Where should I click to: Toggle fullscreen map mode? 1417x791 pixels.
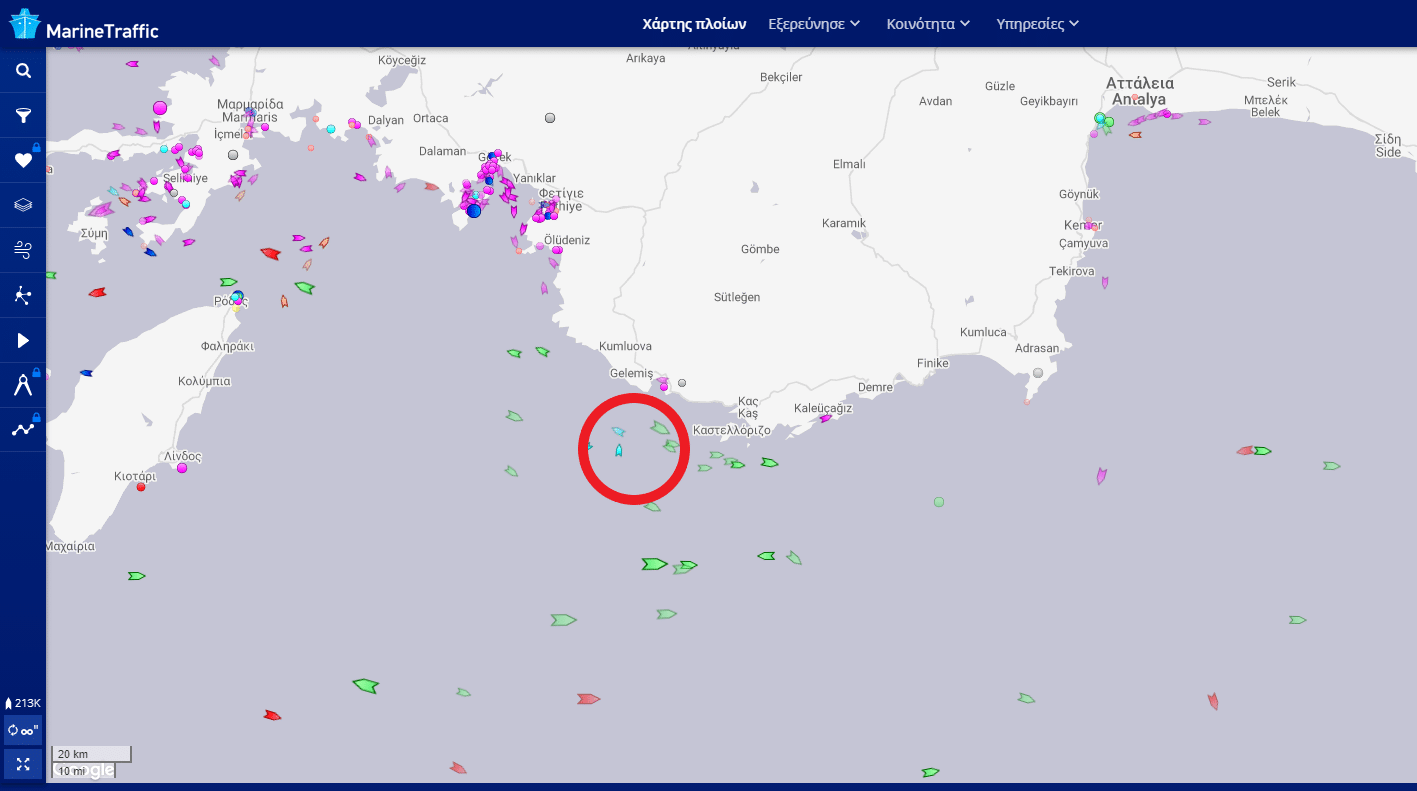click(23, 764)
